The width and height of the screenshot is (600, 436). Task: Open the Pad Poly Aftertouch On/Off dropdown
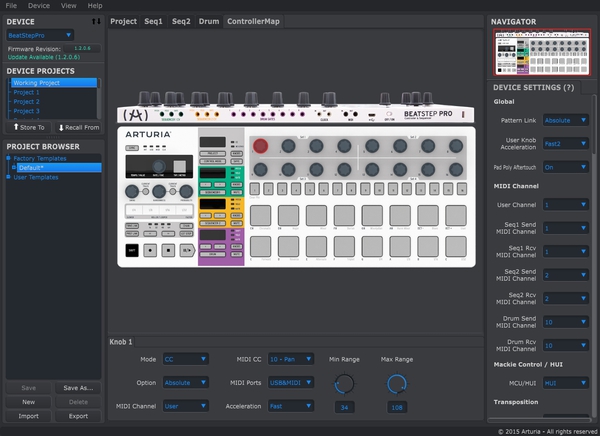565,168
